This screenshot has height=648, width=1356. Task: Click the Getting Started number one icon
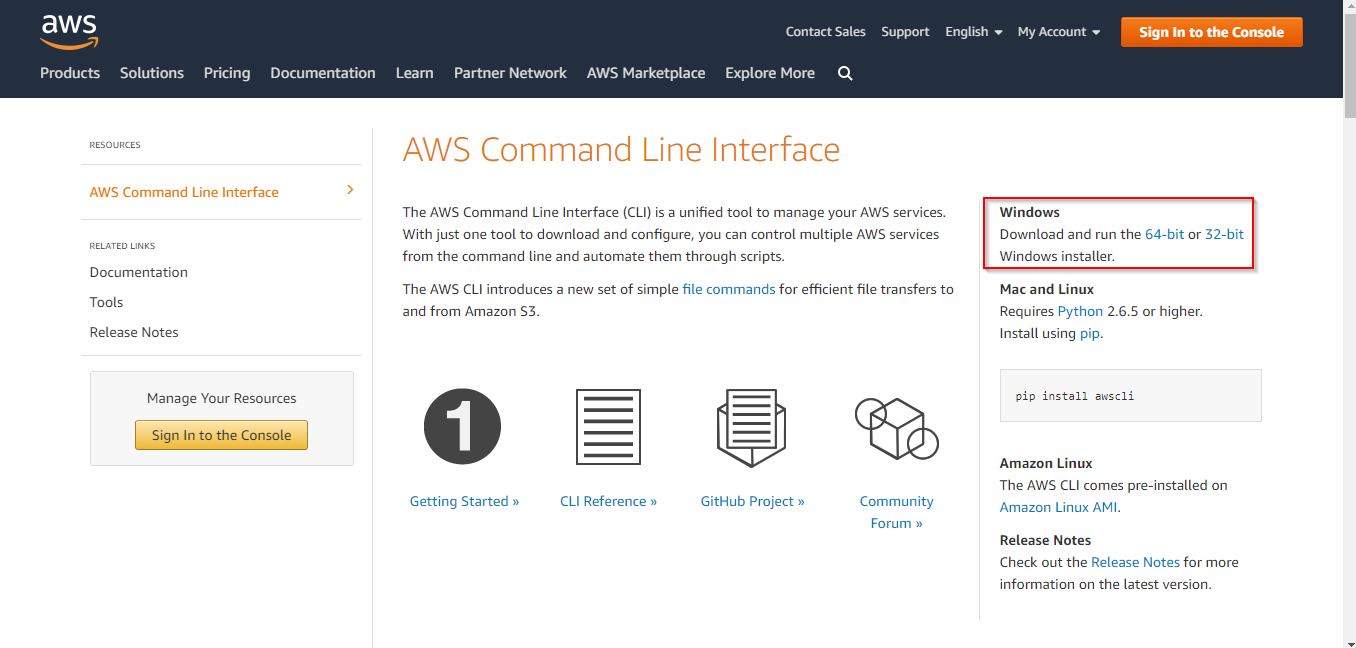pos(462,426)
